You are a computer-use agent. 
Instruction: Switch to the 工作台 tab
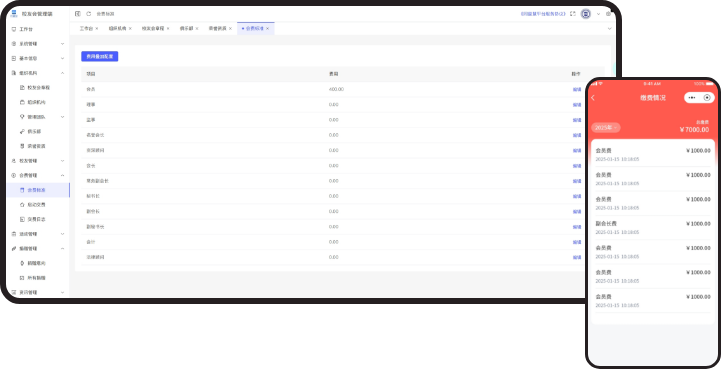[x=86, y=29]
